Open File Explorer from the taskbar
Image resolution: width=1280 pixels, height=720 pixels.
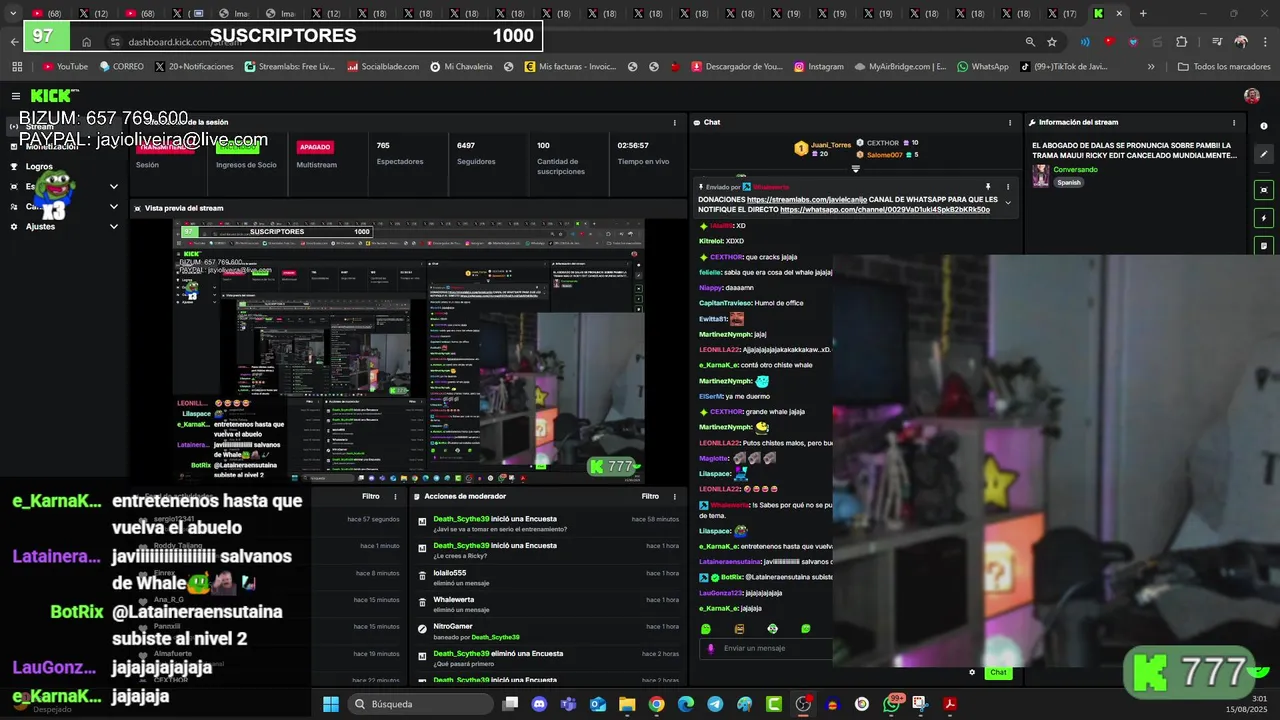click(x=627, y=704)
